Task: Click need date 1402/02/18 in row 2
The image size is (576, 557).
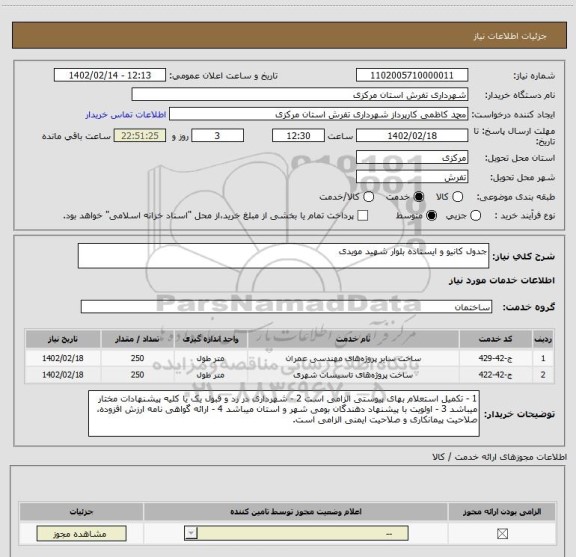Action: point(63,375)
